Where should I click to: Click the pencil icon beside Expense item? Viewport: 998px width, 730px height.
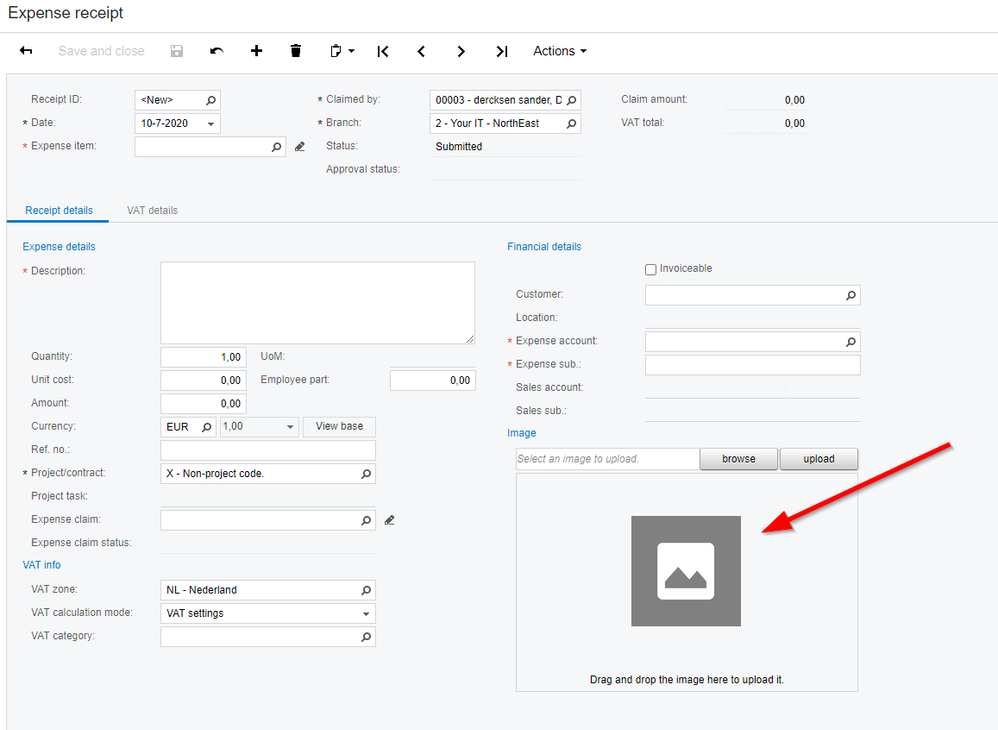point(299,147)
